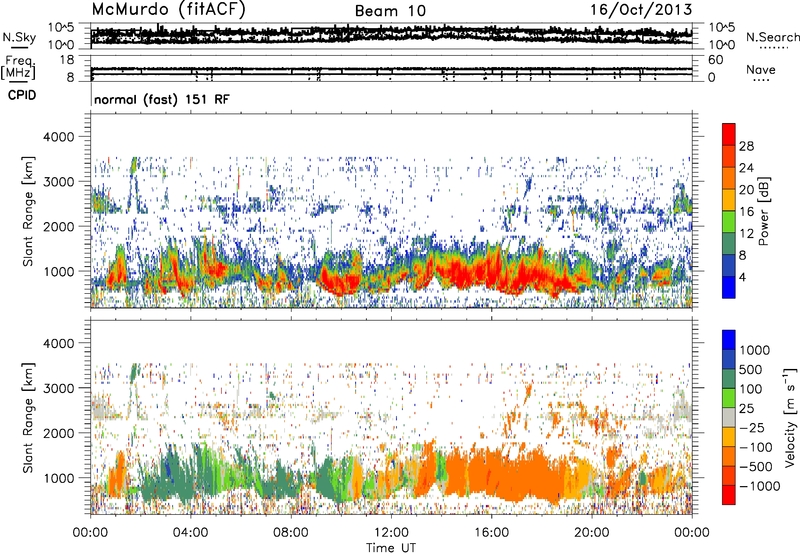Click the "500" tick on Velocity colorbar
The width and height of the screenshot is (800, 554).
tap(751, 370)
